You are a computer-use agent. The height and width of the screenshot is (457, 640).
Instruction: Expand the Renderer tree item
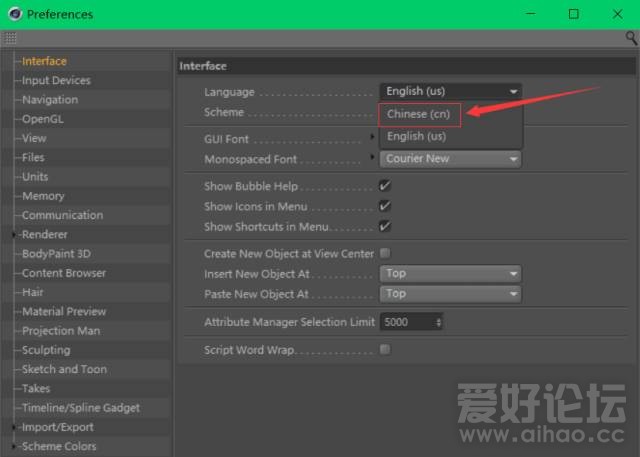[14, 235]
